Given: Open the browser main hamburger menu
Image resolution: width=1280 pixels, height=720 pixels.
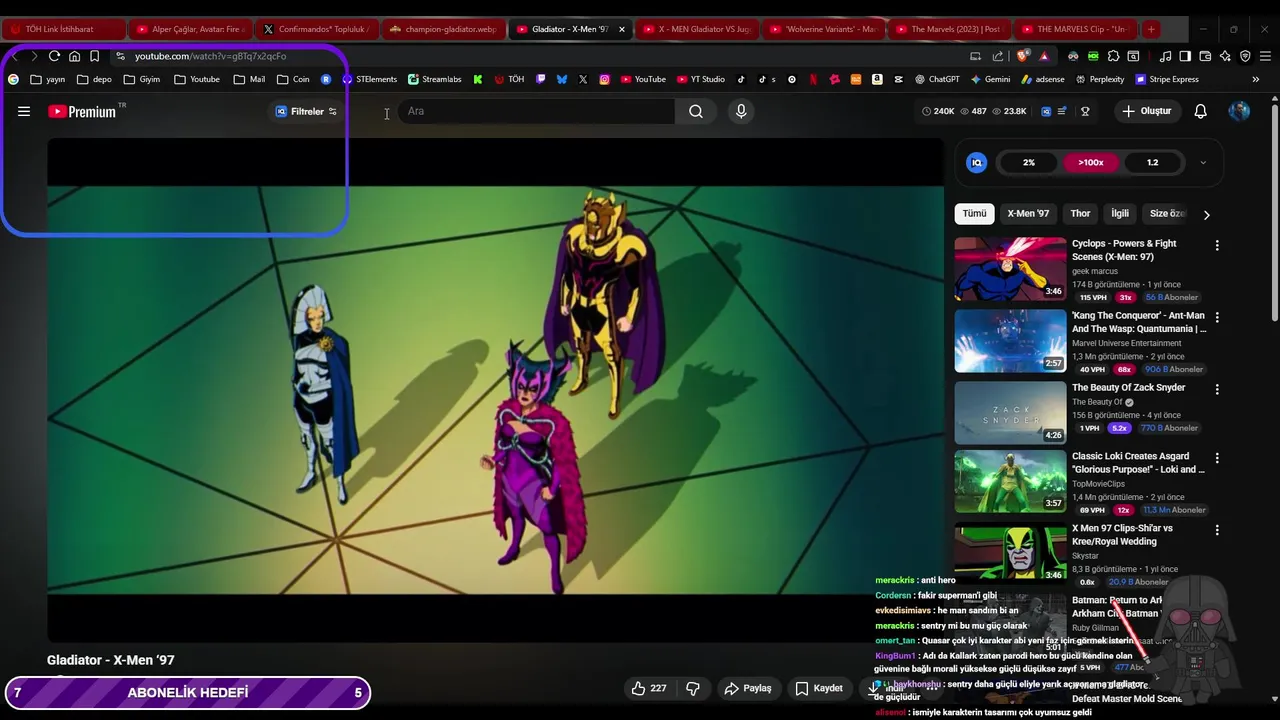Looking at the screenshot, I should 1265,56.
